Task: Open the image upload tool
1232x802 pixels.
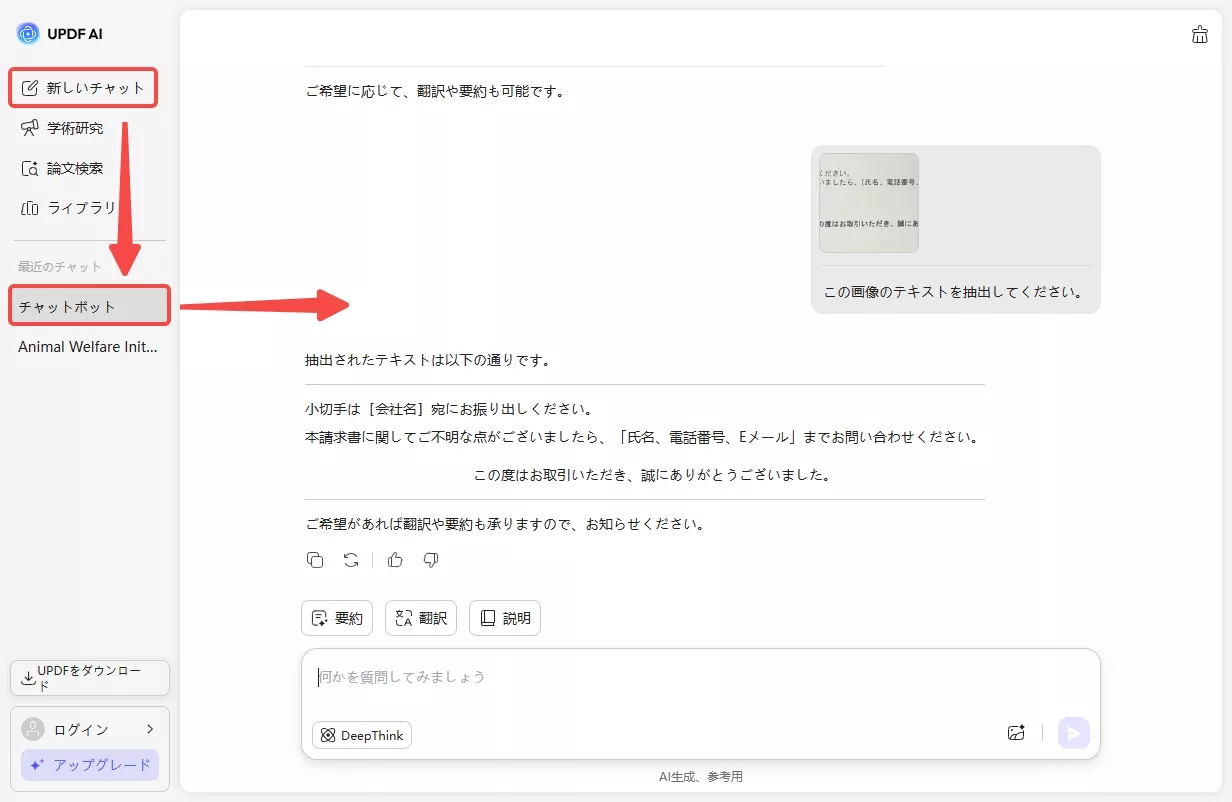Action: point(1016,733)
